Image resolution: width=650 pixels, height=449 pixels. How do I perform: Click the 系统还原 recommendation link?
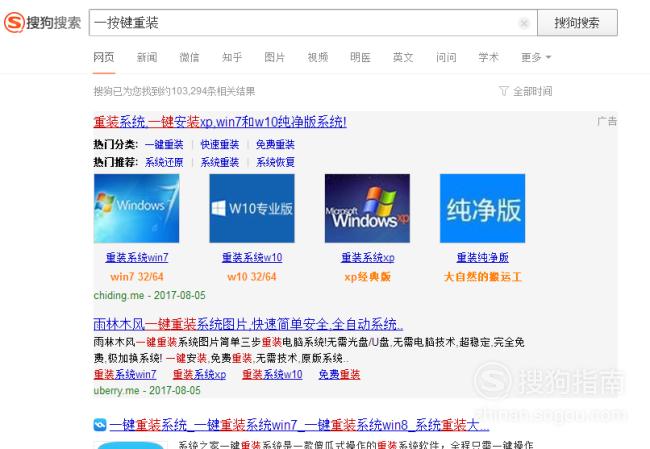[164, 162]
